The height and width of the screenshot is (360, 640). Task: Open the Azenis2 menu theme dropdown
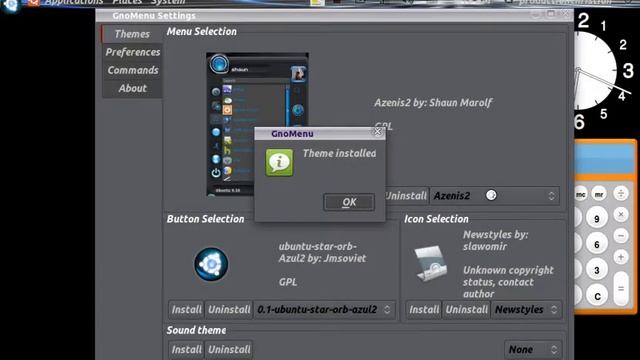click(494, 196)
